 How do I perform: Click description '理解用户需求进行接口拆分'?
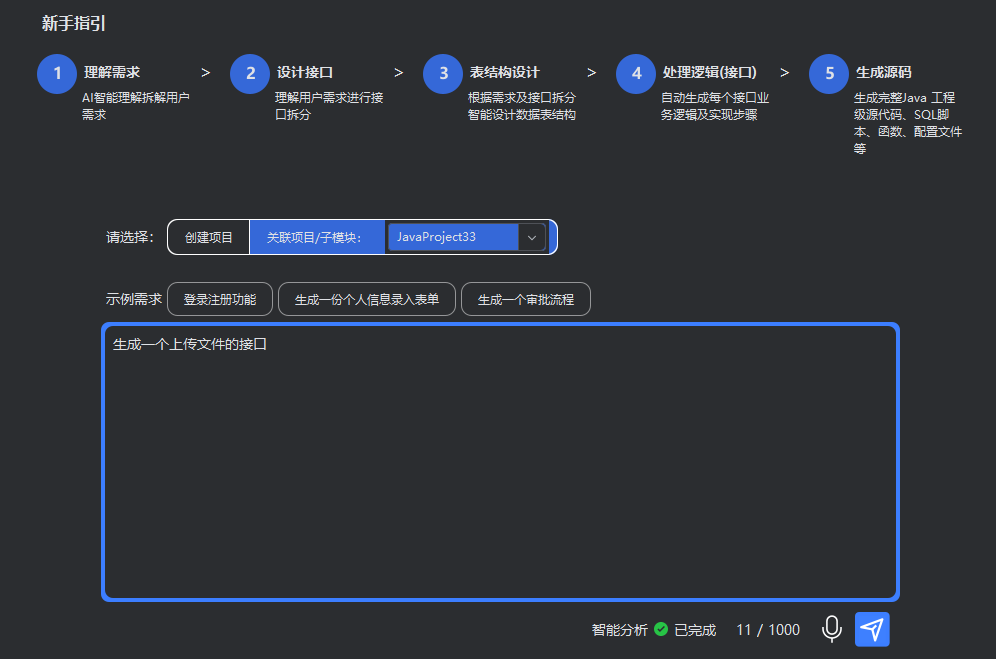(x=329, y=106)
